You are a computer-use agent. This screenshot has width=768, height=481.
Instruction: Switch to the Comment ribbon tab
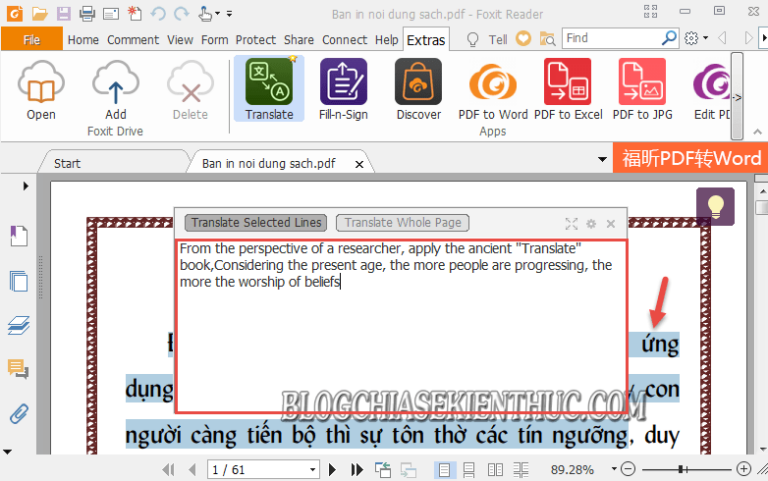133,40
